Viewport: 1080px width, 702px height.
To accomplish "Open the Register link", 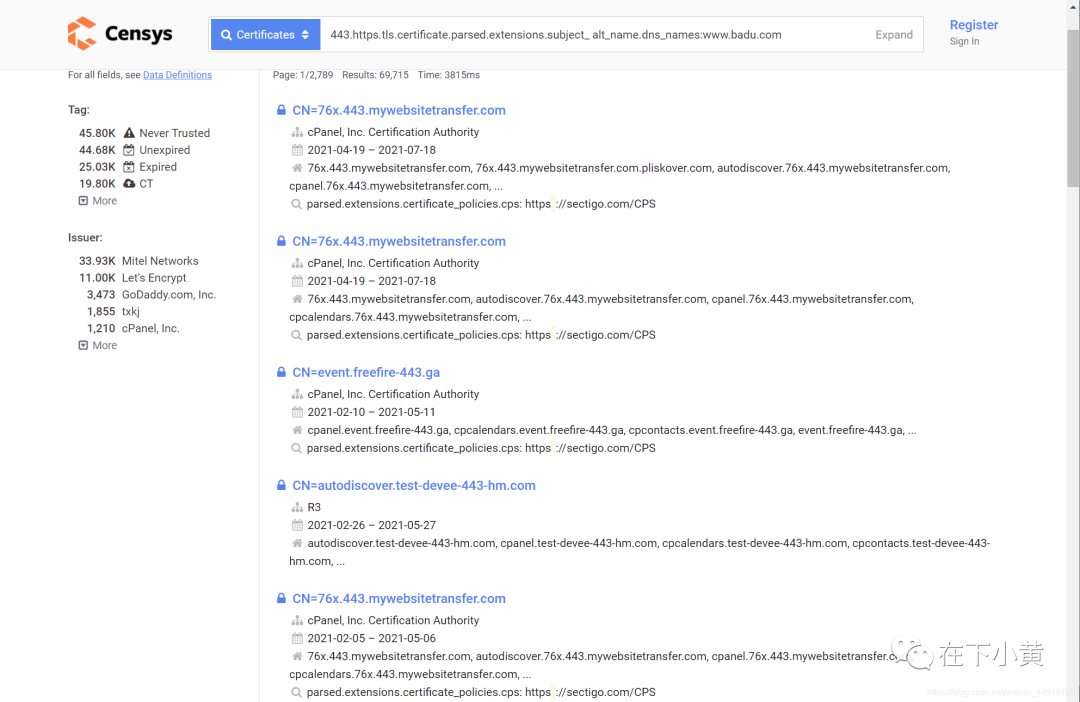I will point(973,25).
